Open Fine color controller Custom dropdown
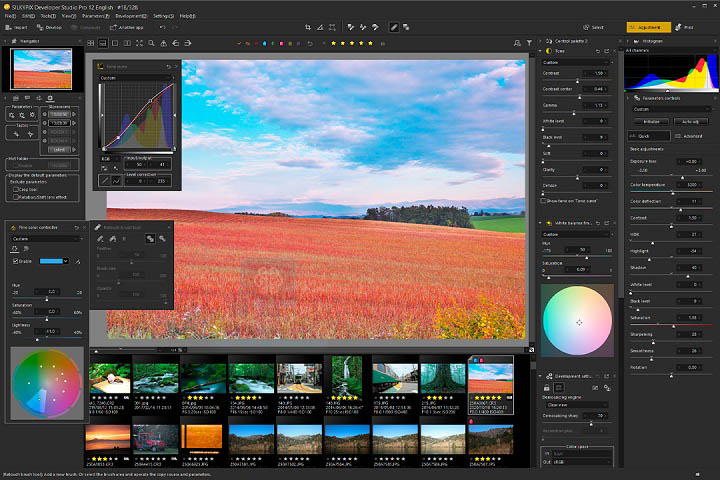 (x=46, y=239)
